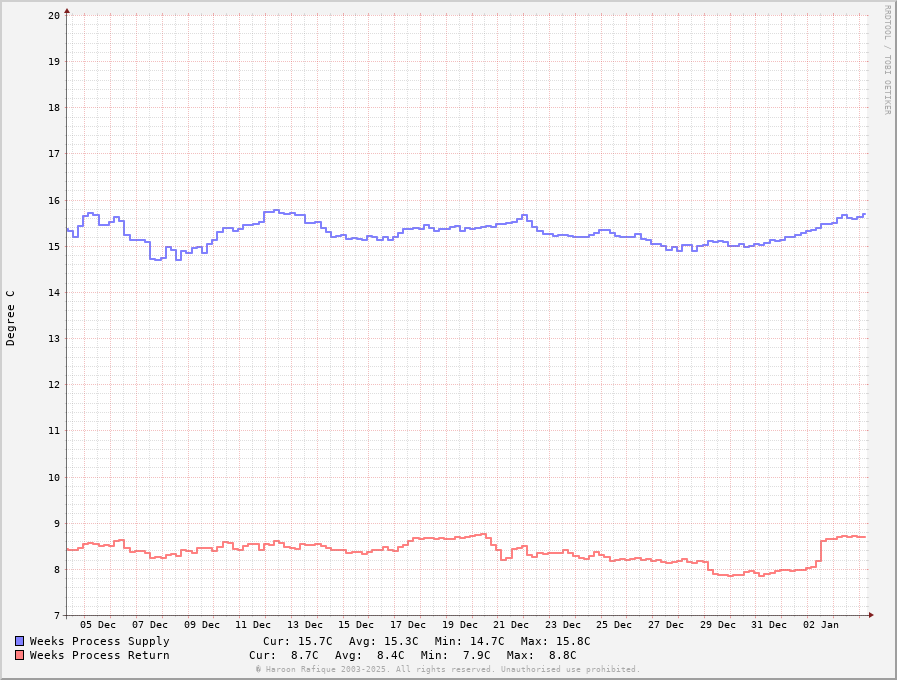Click the red Weeks Process Return swatch
This screenshot has width=897, height=680.
coord(19,655)
